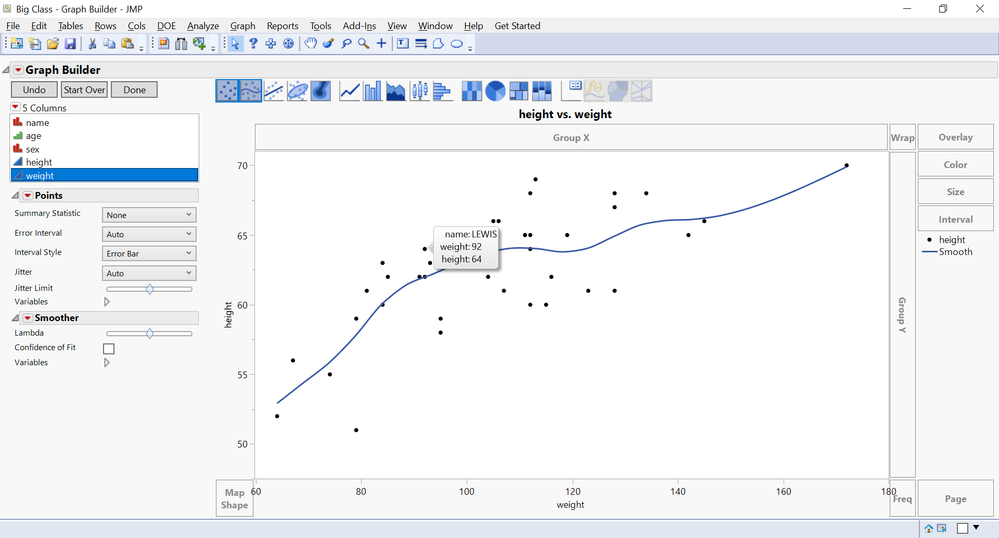Toggle the Confidence of Fit checkbox
Viewport: 999px width, 538px height.
[x=109, y=349]
